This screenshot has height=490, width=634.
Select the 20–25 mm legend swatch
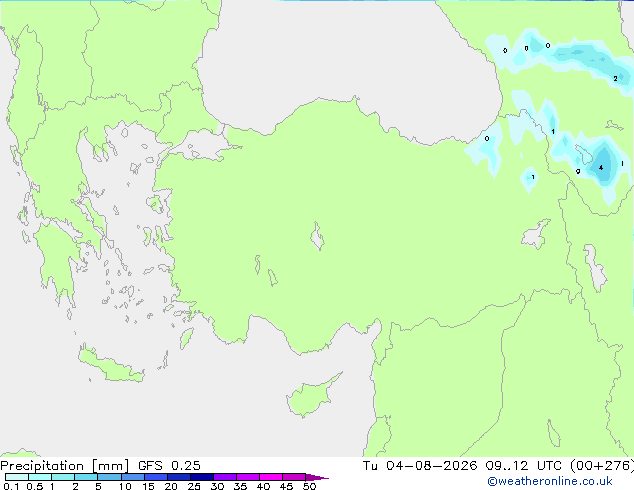(179, 477)
